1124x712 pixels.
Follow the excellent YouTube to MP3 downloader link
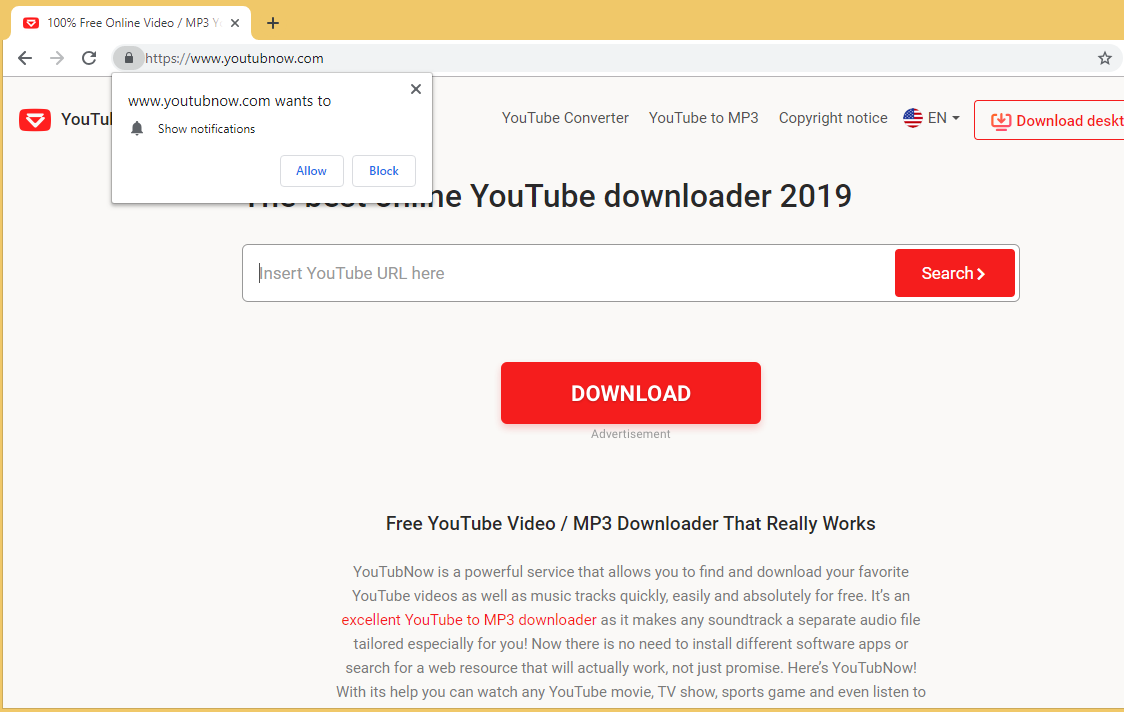pos(469,620)
